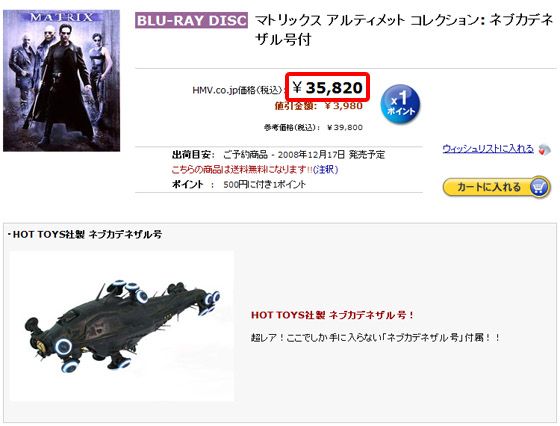This screenshot has height=426, width=560.
Task: Click the black HOT TOYS社製 section header
Action: point(85,234)
